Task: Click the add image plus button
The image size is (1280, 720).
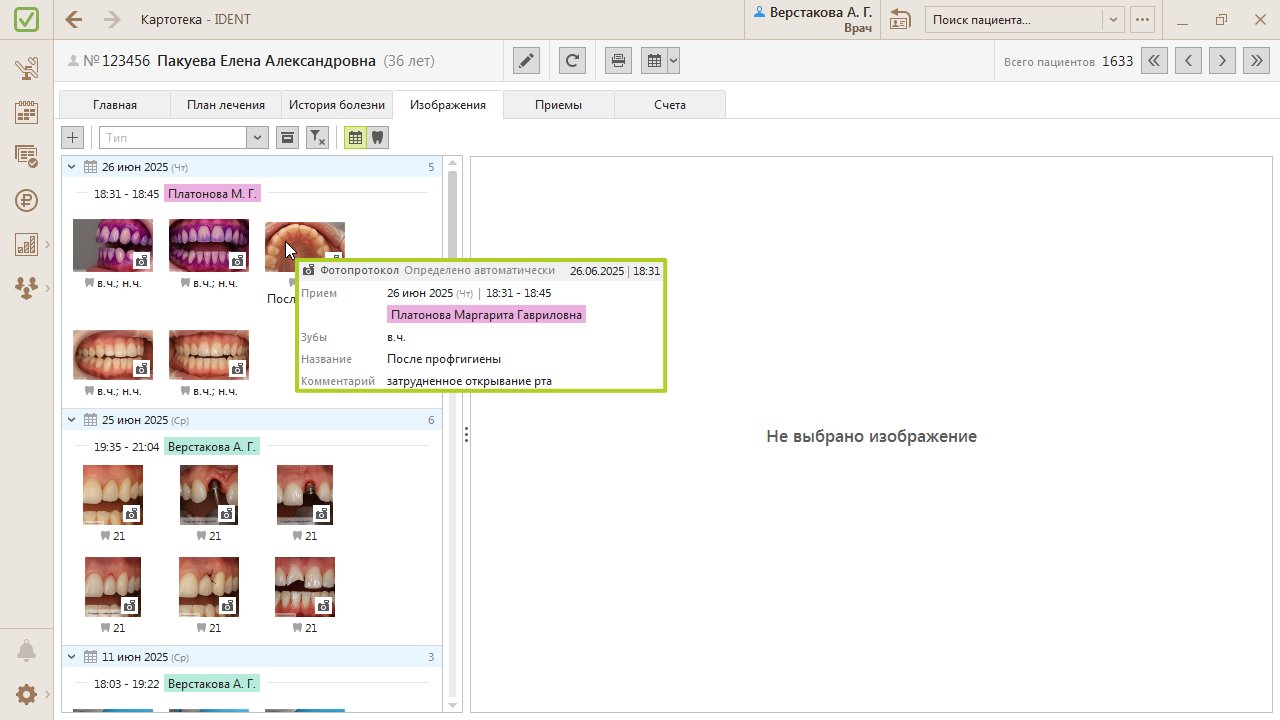Action: (x=73, y=138)
